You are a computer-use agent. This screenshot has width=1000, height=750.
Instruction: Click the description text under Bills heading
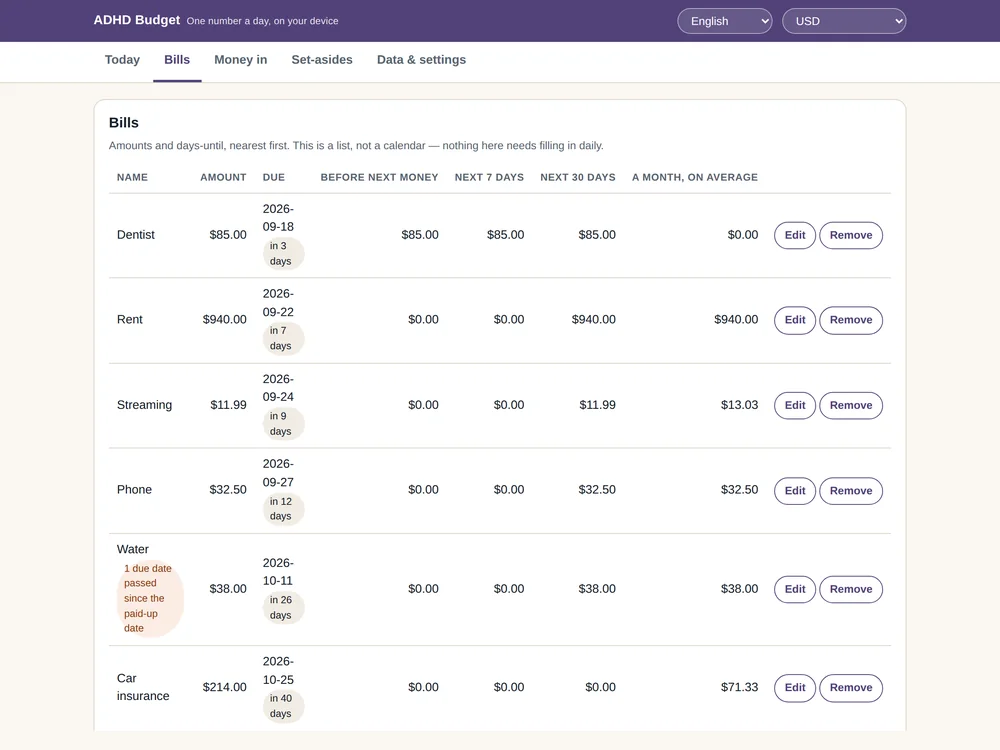tap(356, 145)
